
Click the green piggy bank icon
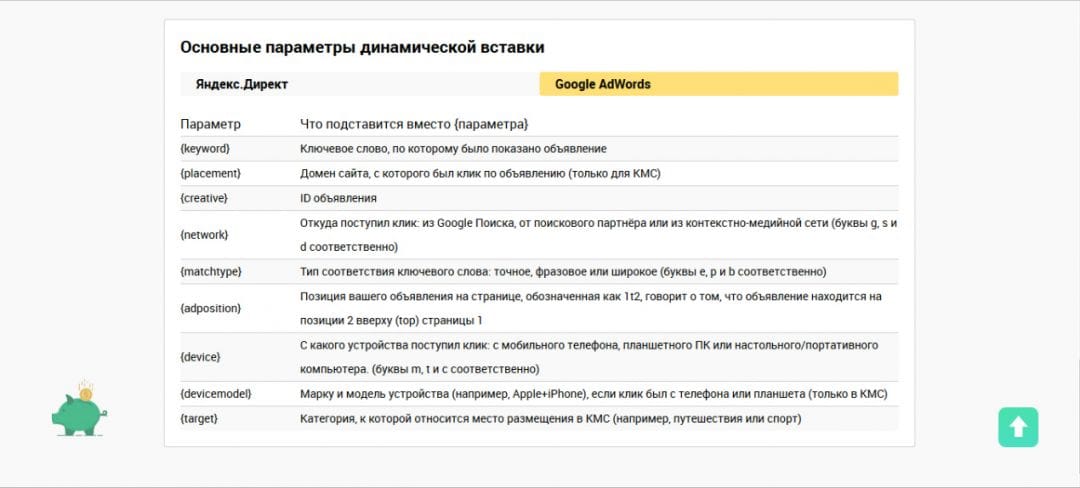pyautogui.click(x=79, y=408)
